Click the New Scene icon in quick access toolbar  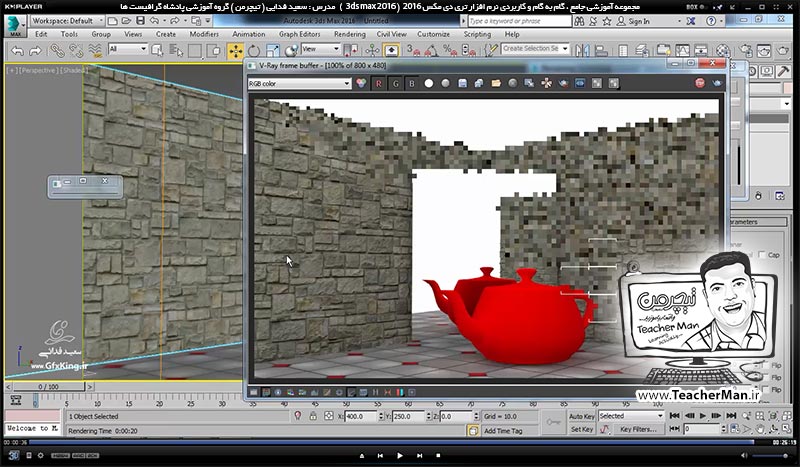113,21
